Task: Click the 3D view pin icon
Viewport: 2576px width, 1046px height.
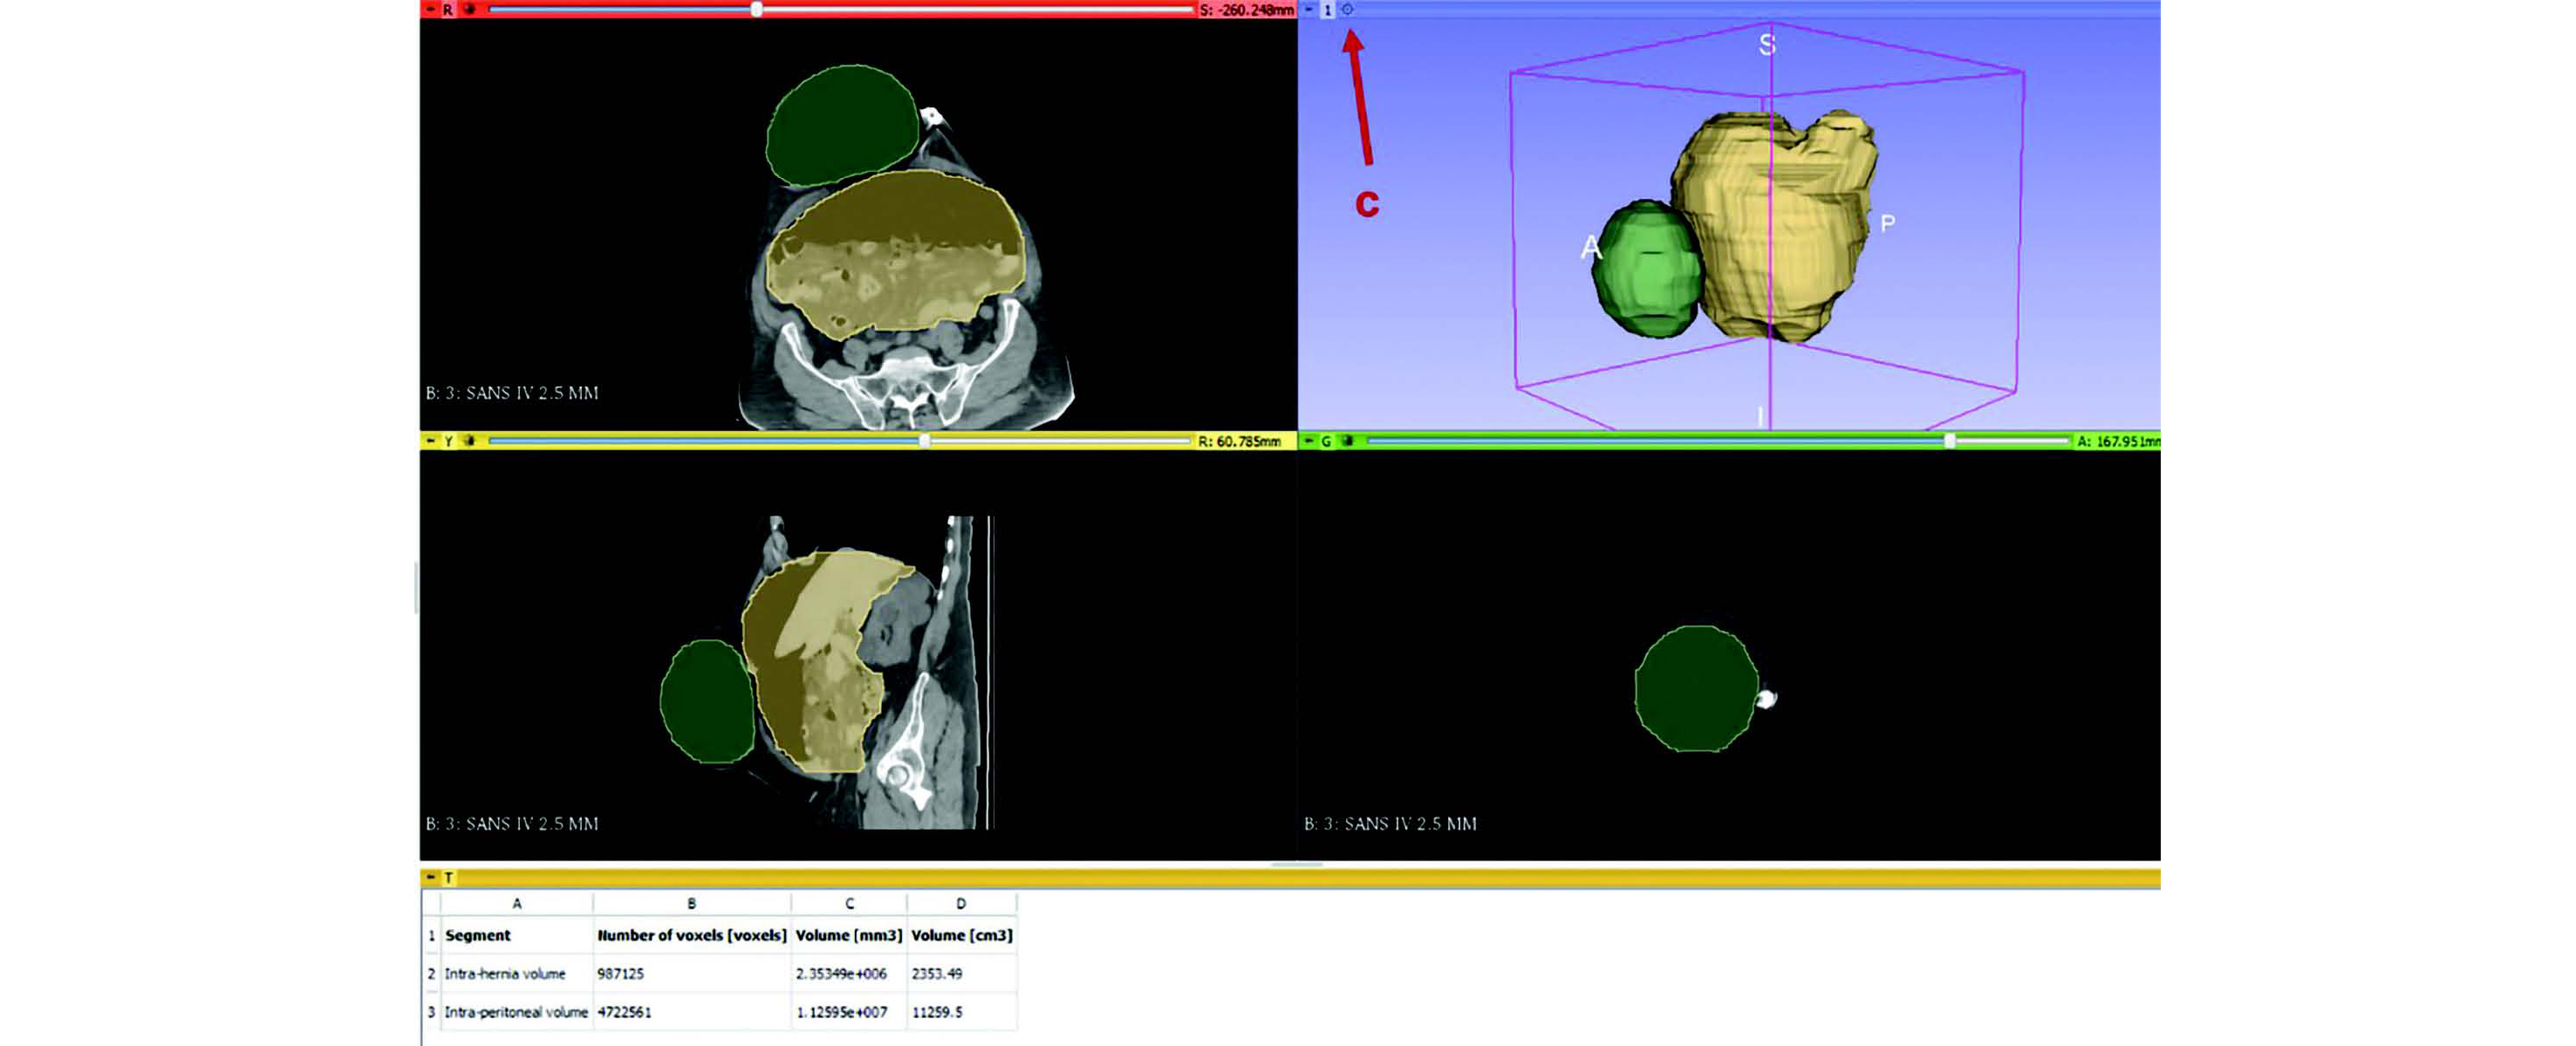Action: 1309,9
